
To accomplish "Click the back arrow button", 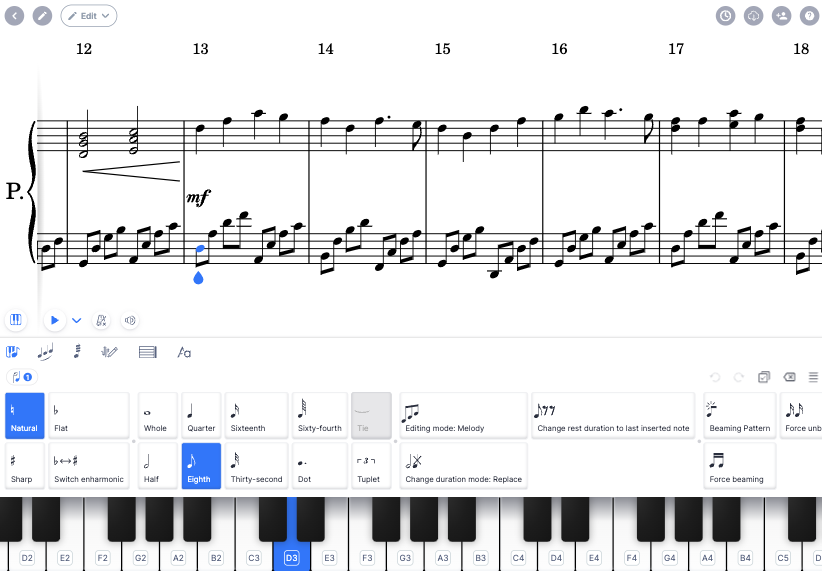I will 15,16.
